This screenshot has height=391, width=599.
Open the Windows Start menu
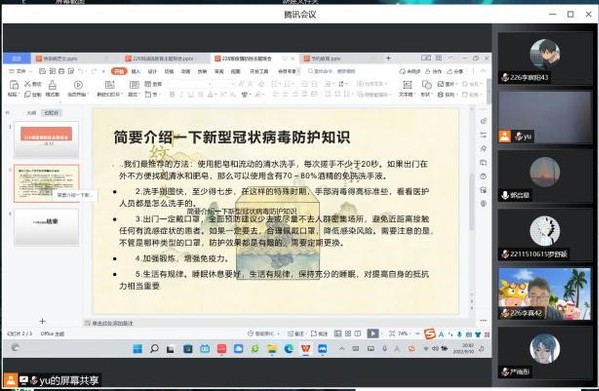click(x=138, y=348)
